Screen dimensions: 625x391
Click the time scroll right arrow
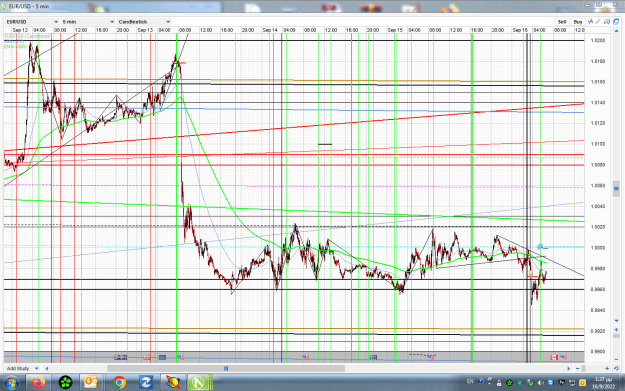[569, 368]
